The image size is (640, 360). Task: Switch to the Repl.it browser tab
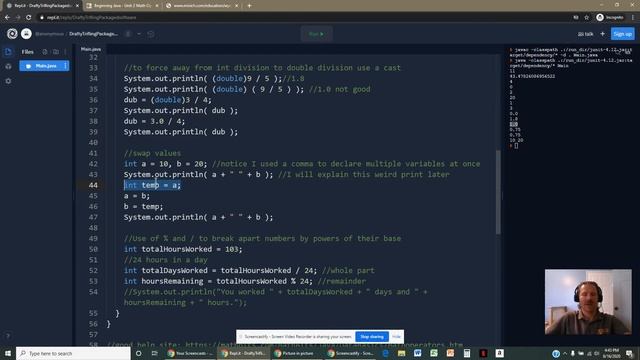[42, 6]
